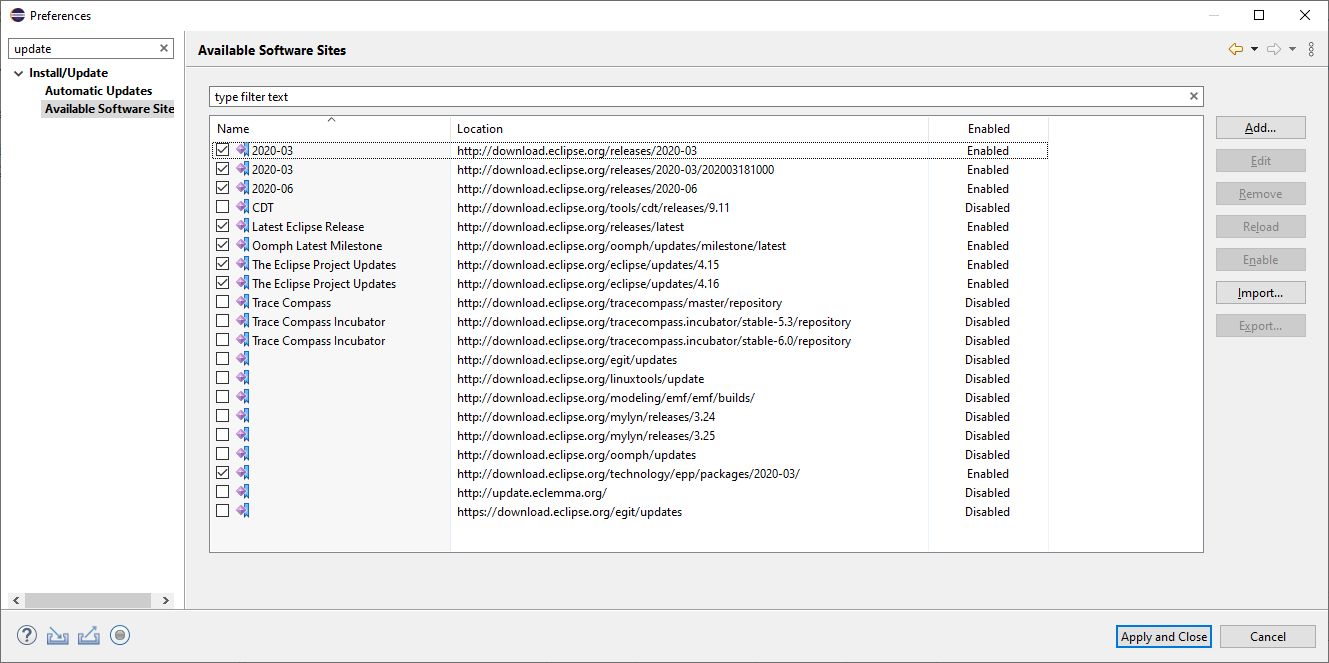Open the Forward history dropdown arrow
1329x663 pixels.
point(1292,49)
